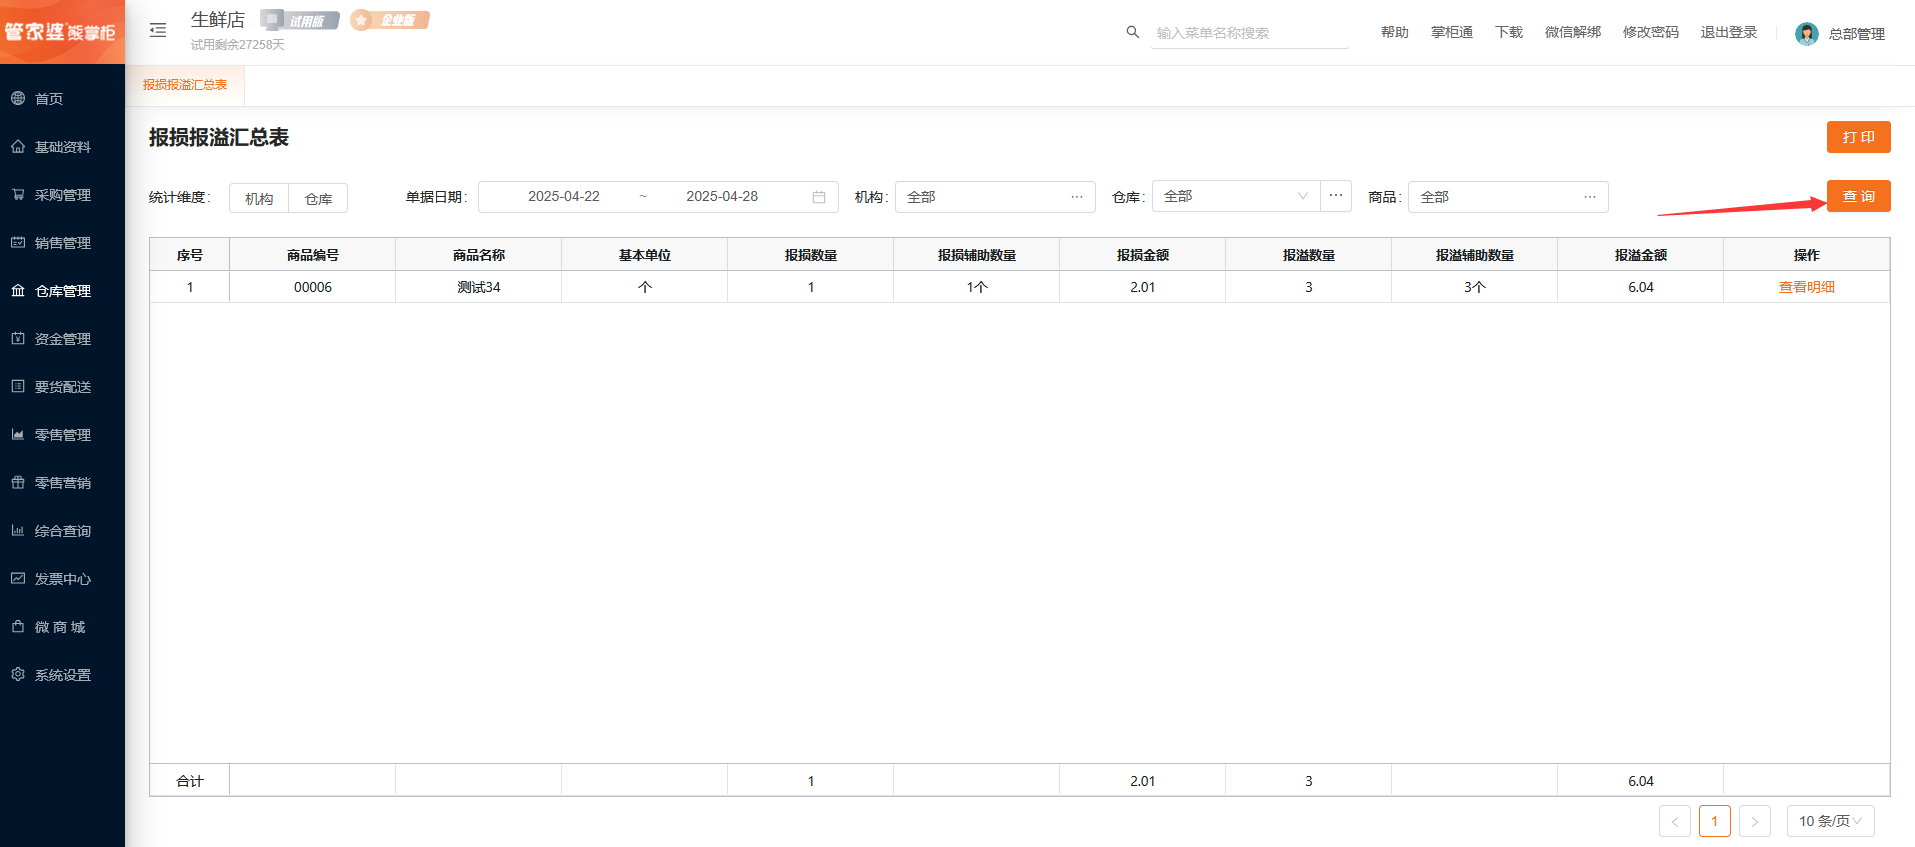Click 退出登录
The width and height of the screenshot is (1915, 847).
pos(1728,33)
